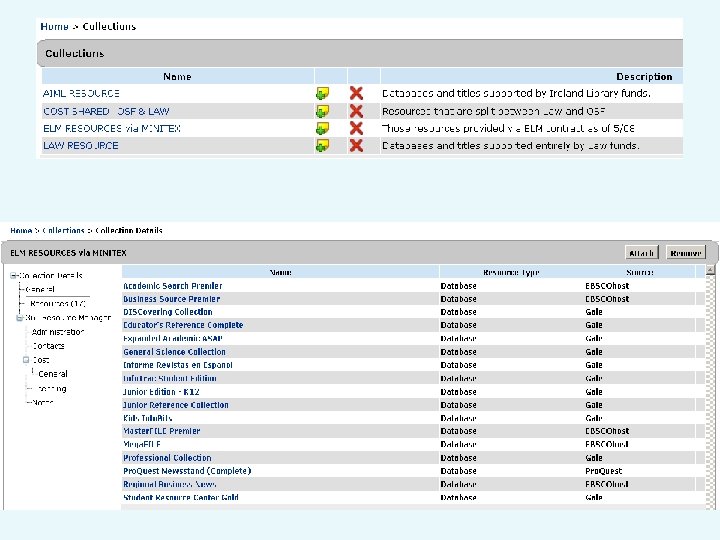Open the LAW RESOURCE collection link
Image resolution: width=720 pixels, height=540 pixels.
point(81,146)
